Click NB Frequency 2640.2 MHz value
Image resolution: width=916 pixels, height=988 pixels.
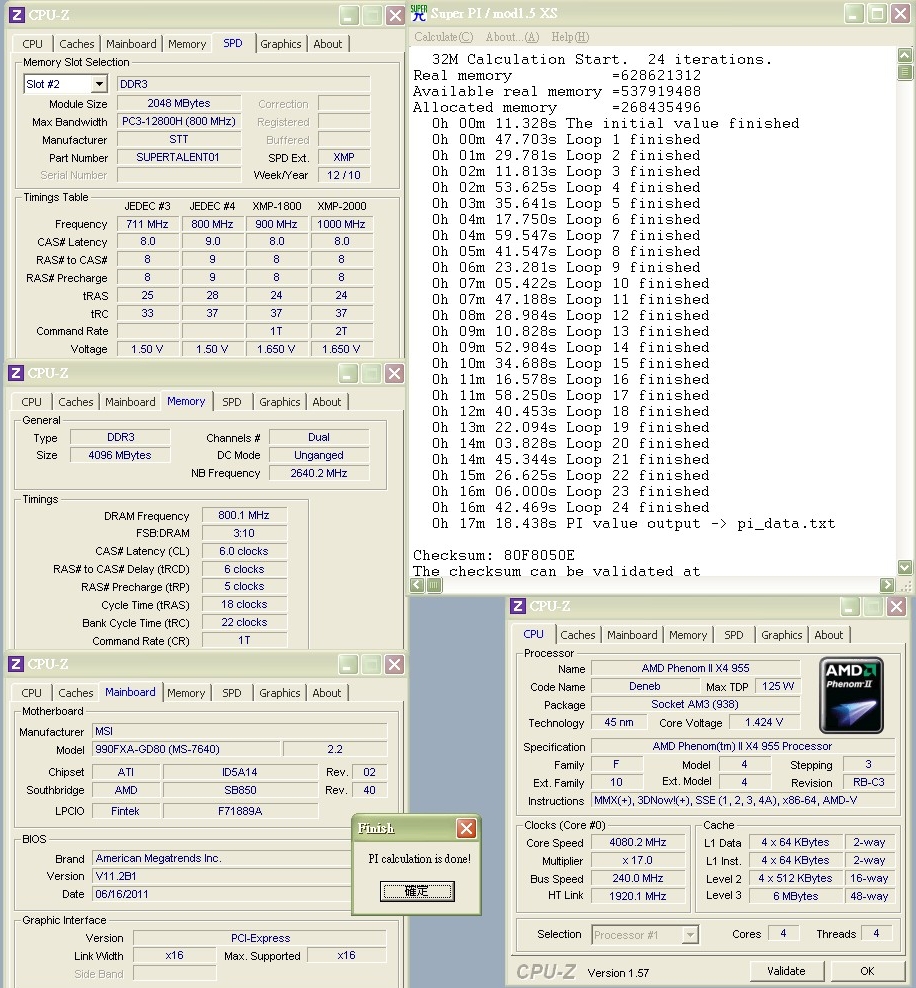click(x=319, y=473)
